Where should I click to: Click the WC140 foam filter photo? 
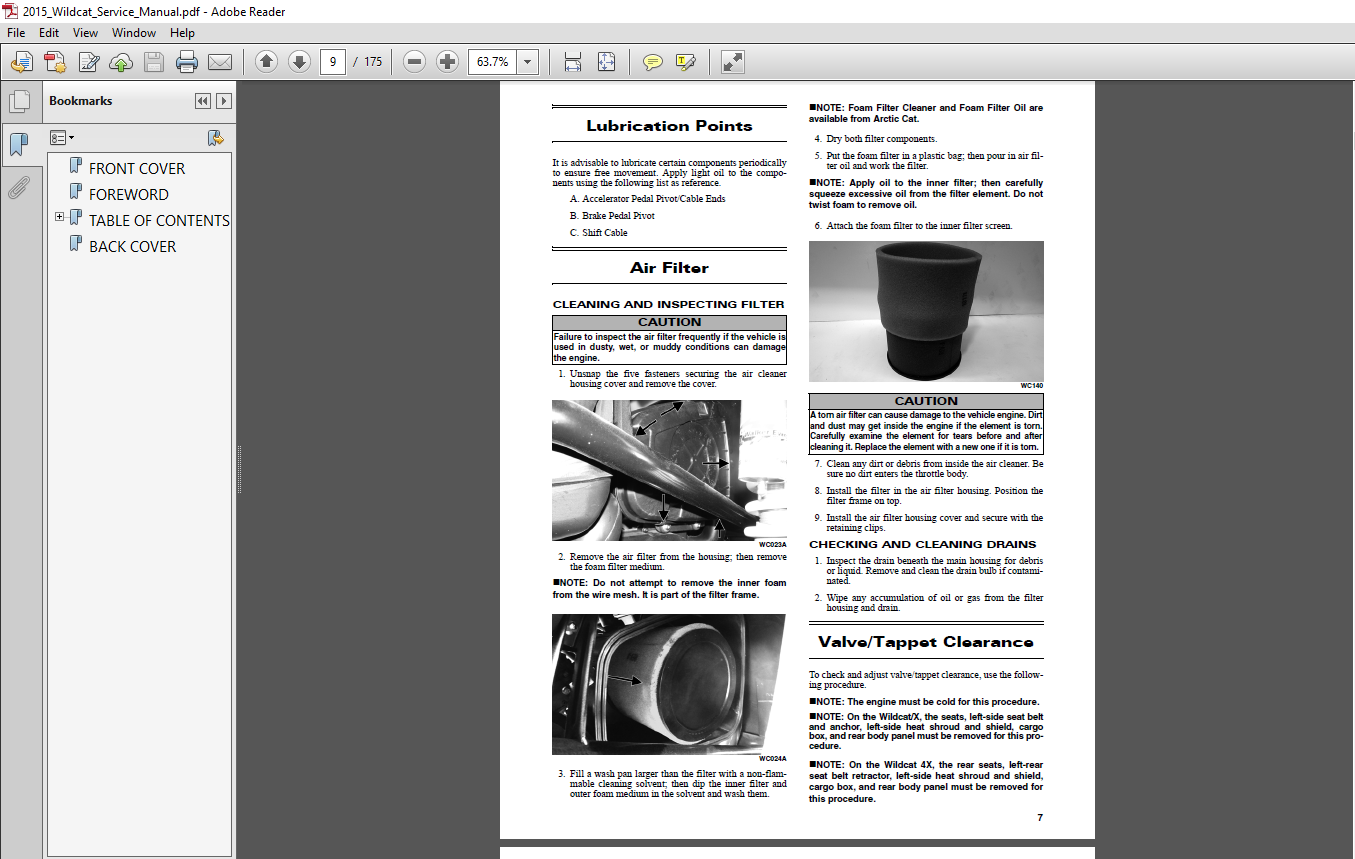[x=926, y=311]
